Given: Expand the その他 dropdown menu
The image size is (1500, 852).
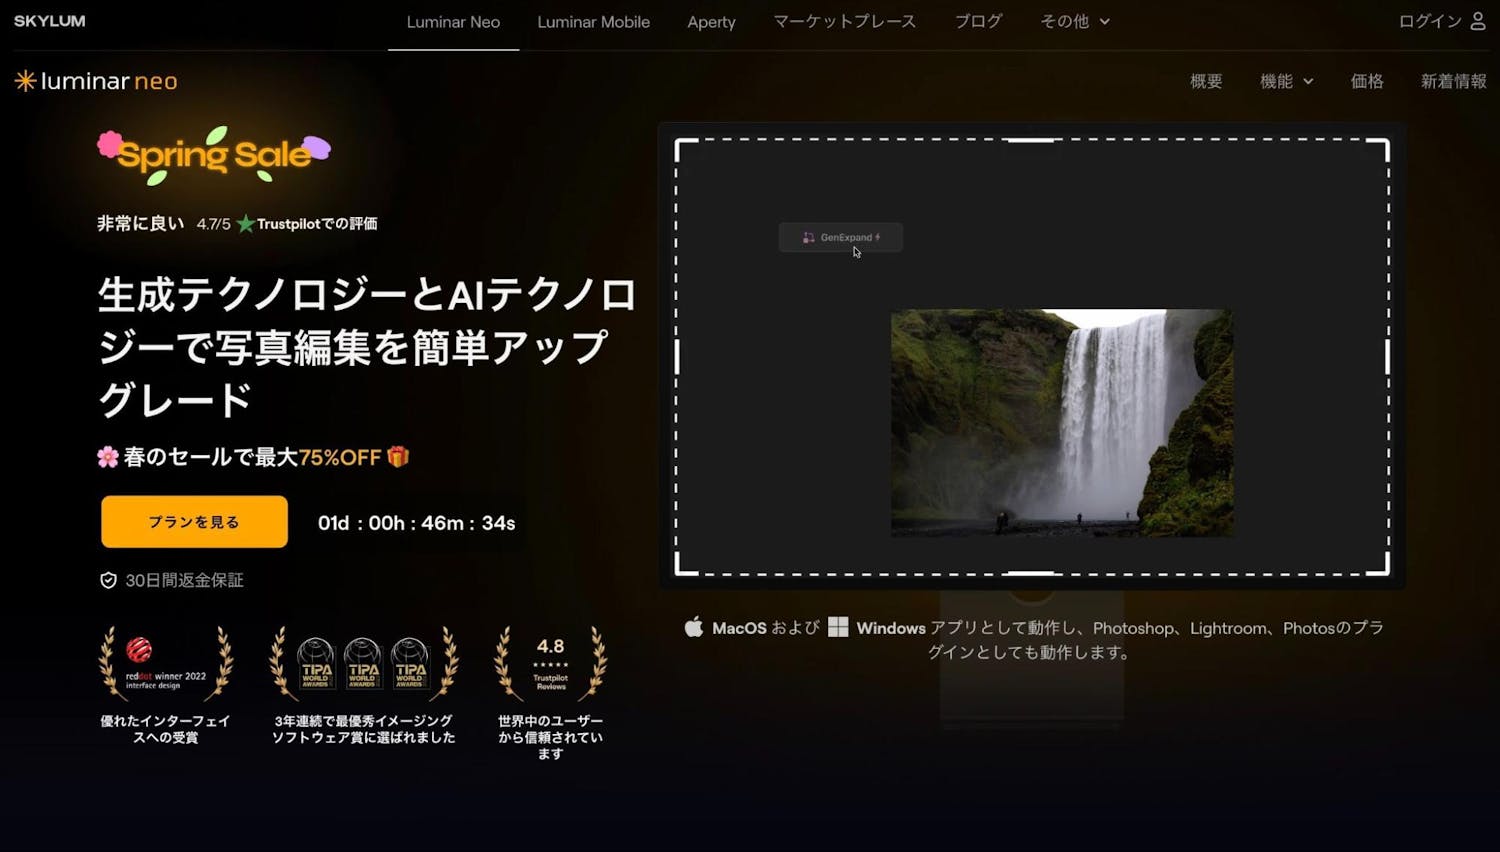Looking at the screenshot, I should [x=1075, y=21].
